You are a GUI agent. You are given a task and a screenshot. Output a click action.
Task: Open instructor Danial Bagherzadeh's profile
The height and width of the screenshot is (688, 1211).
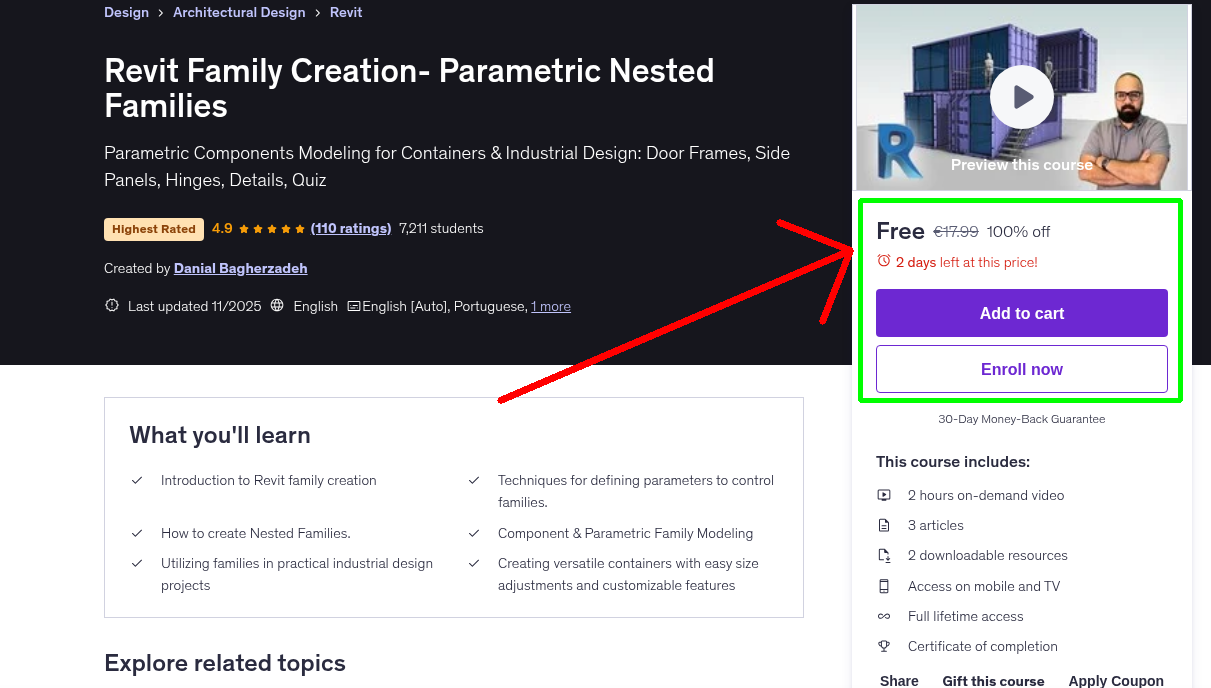pyautogui.click(x=240, y=267)
